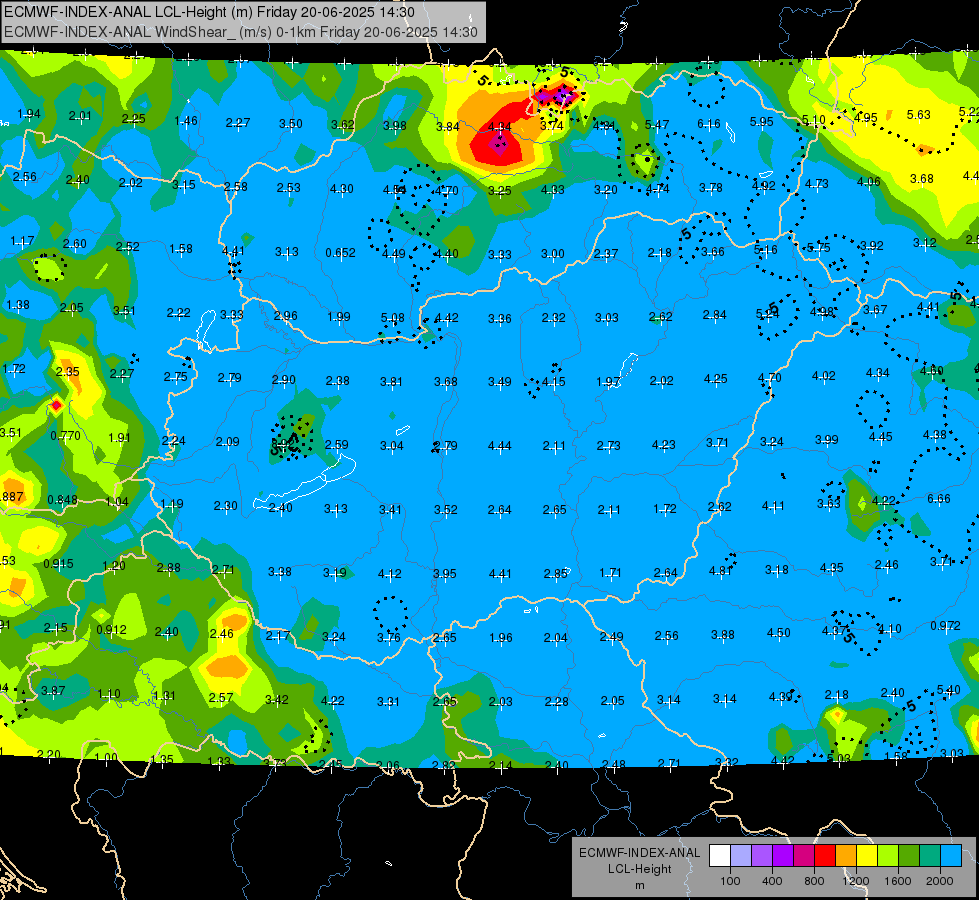Click the wind shear value '0.652'
979x900 pixels.
pyautogui.click(x=340, y=253)
